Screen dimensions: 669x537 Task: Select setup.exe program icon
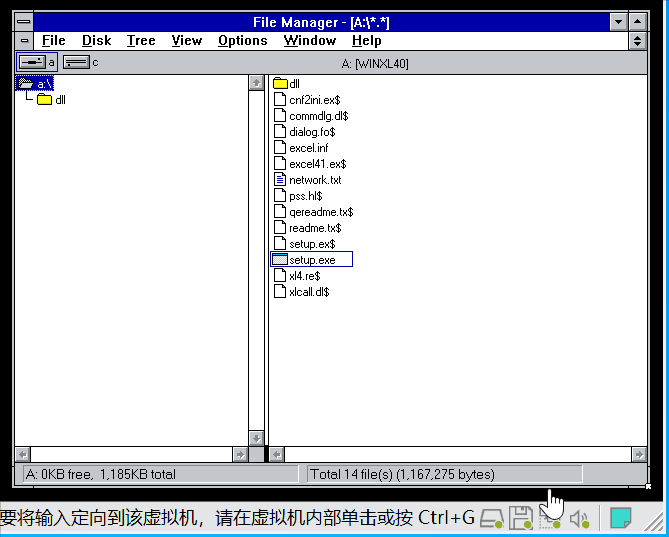280,259
